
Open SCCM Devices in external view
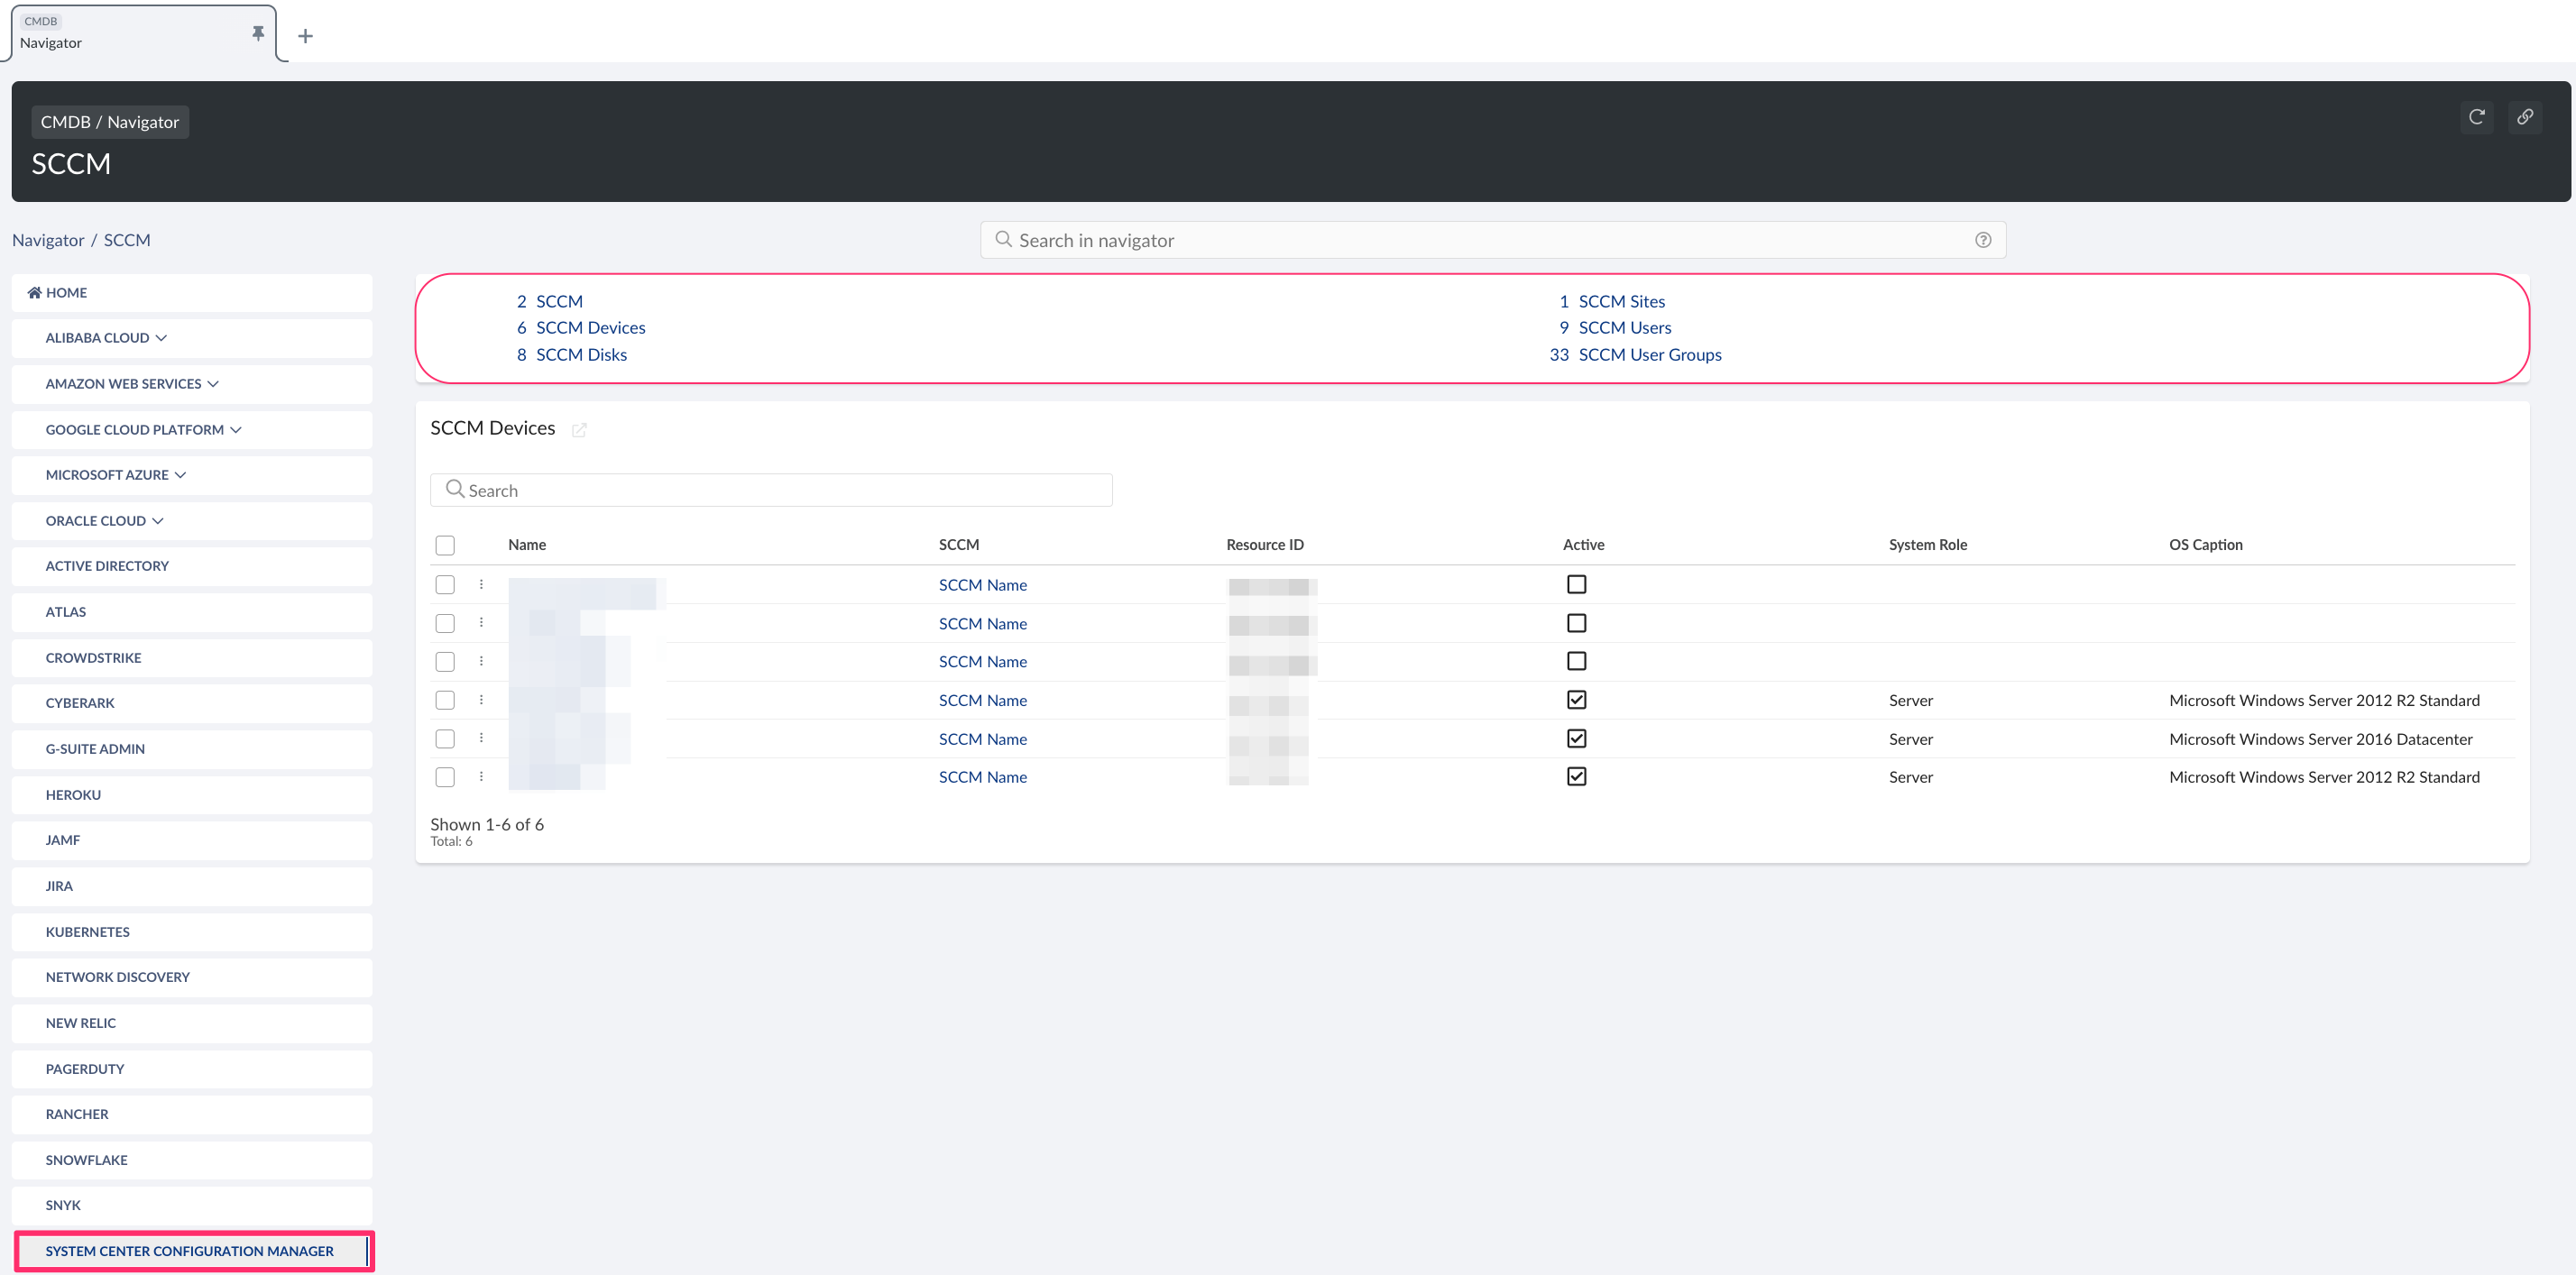point(579,430)
